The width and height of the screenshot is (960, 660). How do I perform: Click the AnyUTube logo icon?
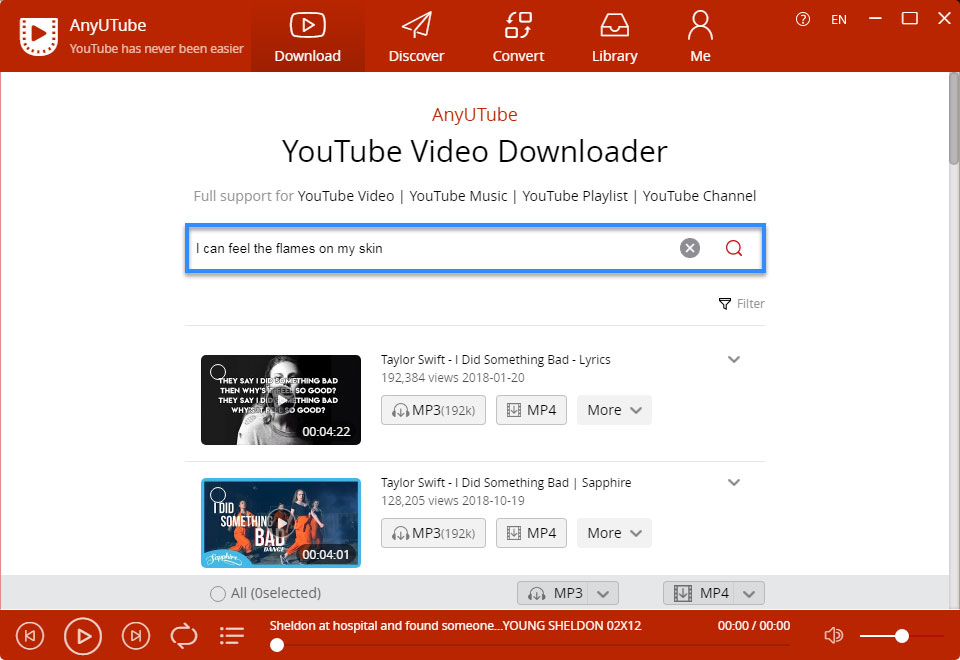pos(39,36)
